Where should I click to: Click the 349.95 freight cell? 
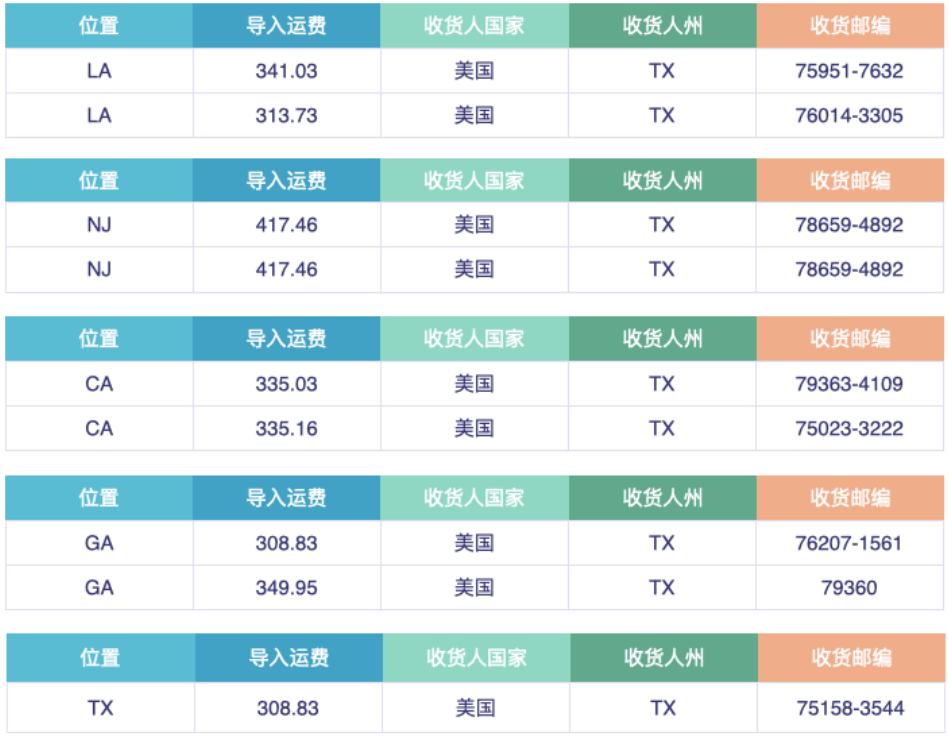tap(286, 587)
